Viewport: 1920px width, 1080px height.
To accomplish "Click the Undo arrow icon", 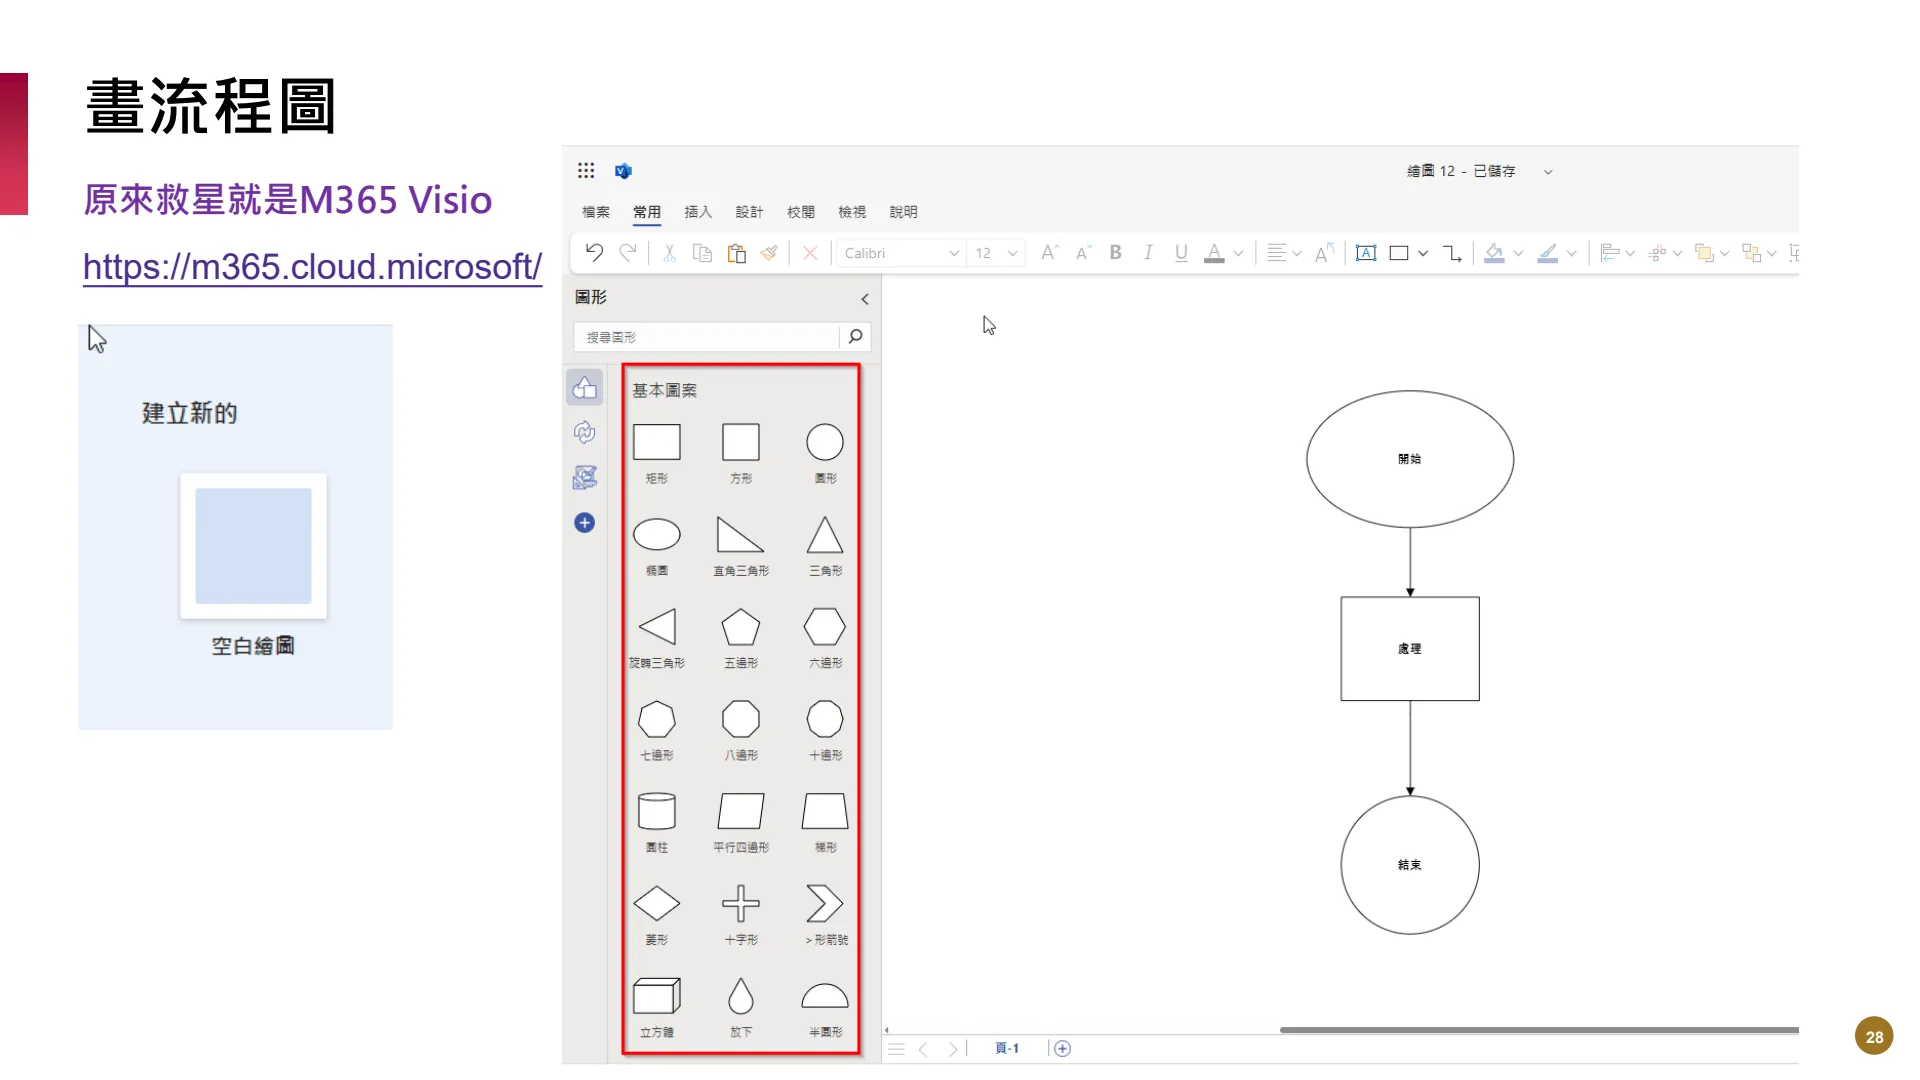I will [x=594, y=253].
